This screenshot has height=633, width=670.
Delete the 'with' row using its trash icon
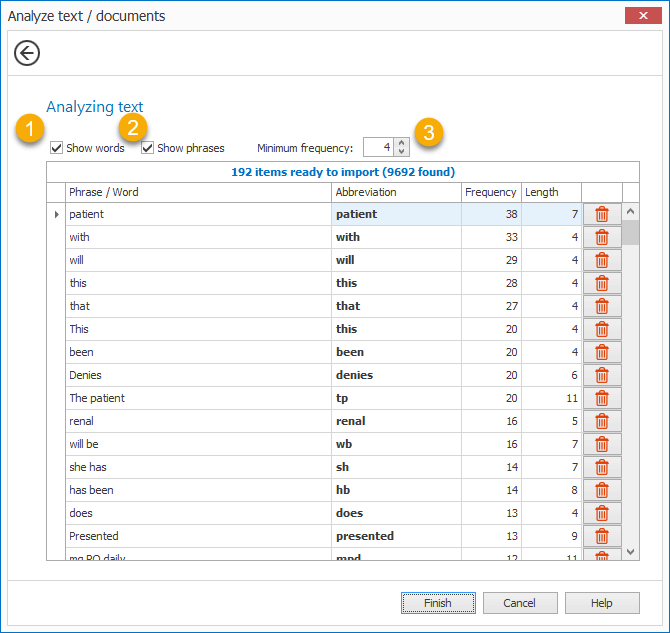tap(602, 237)
